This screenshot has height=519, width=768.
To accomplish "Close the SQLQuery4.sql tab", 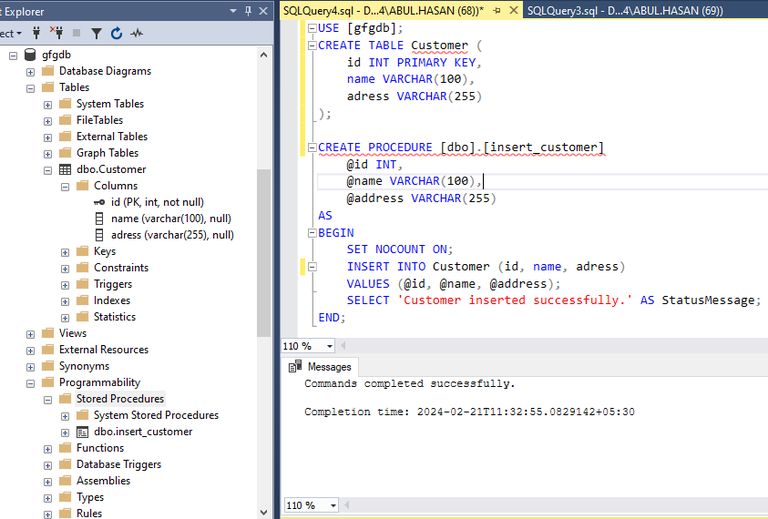I will (x=513, y=10).
